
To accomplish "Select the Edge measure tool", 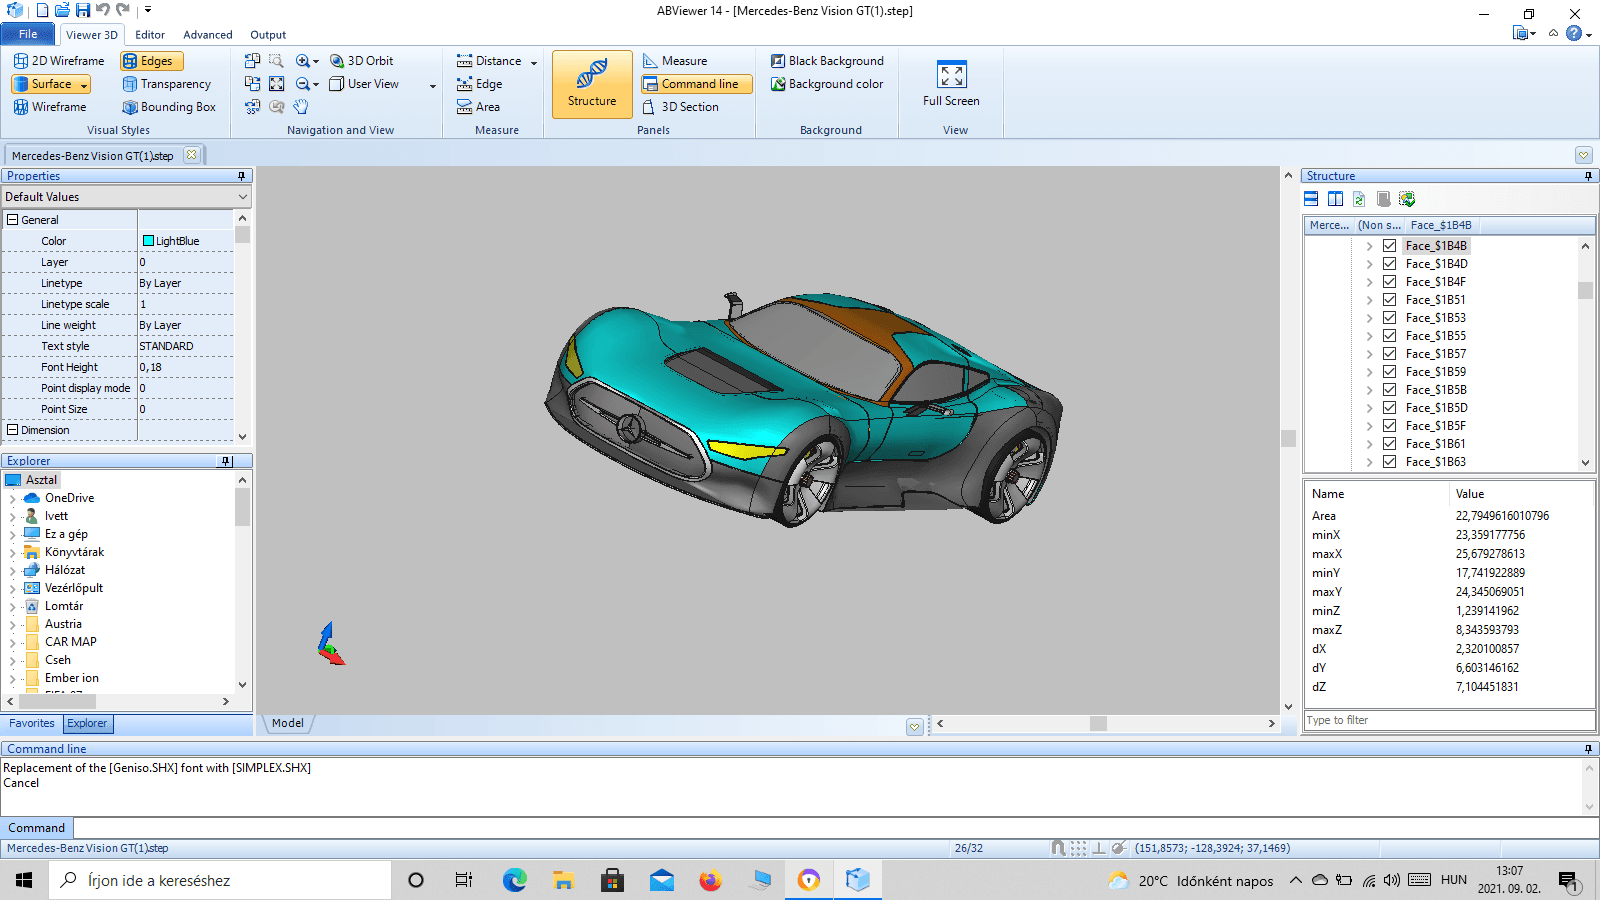I will coord(479,84).
